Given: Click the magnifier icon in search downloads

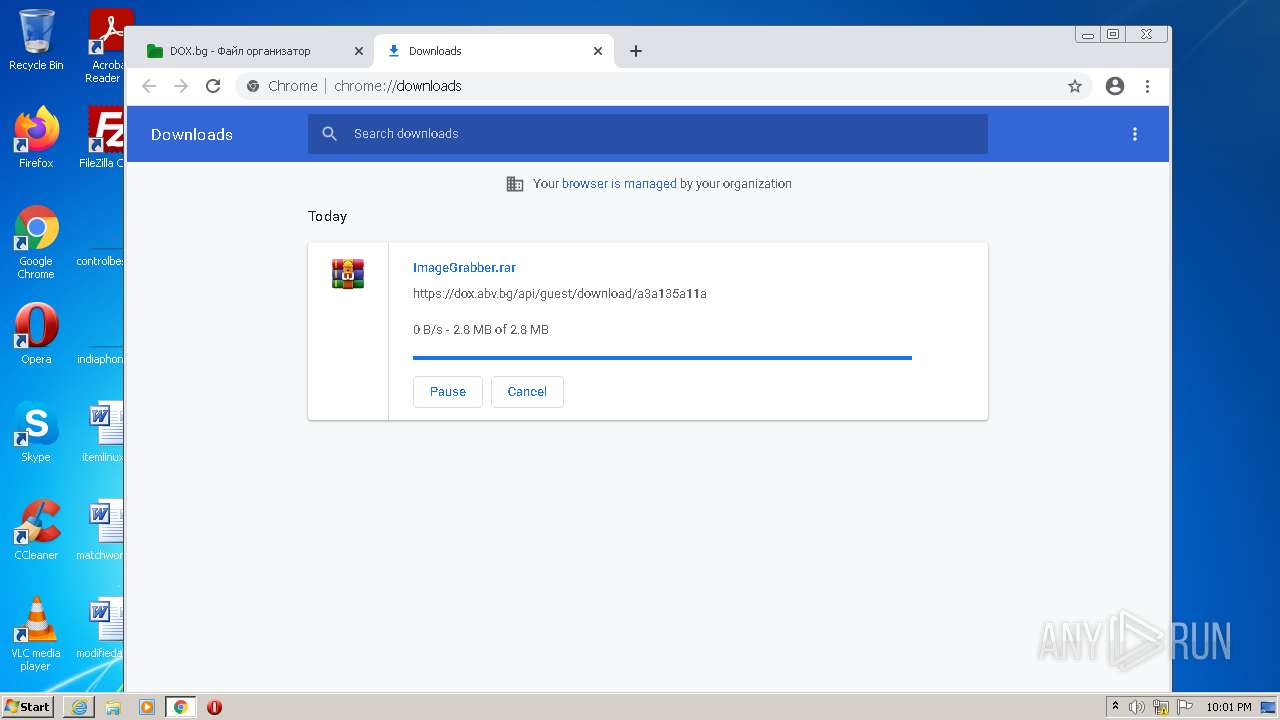Looking at the screenshot, I should [329, 134].
